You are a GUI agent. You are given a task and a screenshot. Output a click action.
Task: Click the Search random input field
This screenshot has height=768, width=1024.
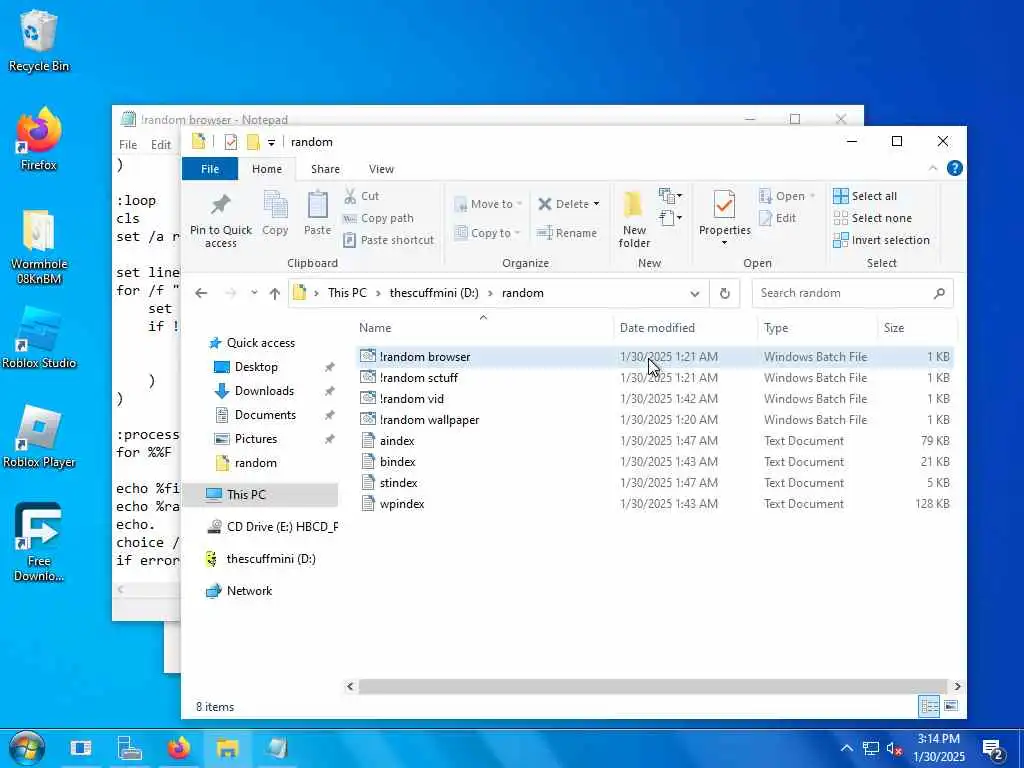pos(852,293)
